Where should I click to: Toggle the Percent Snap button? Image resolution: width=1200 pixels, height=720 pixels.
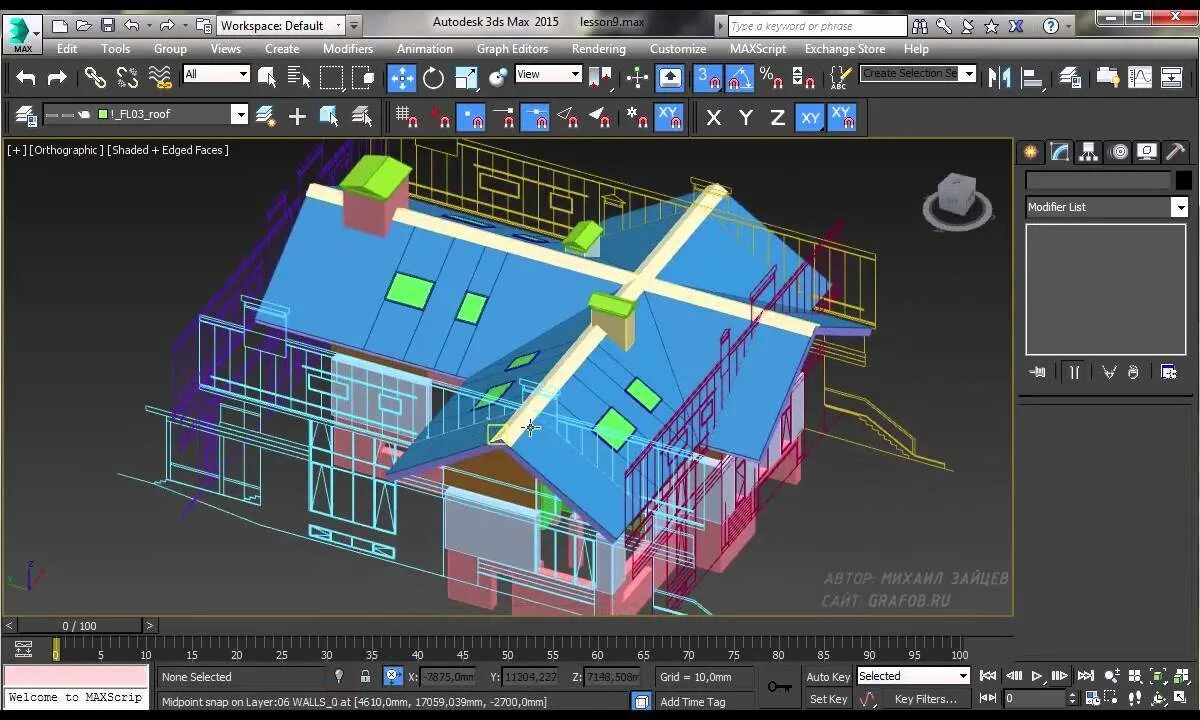point(771,77)
